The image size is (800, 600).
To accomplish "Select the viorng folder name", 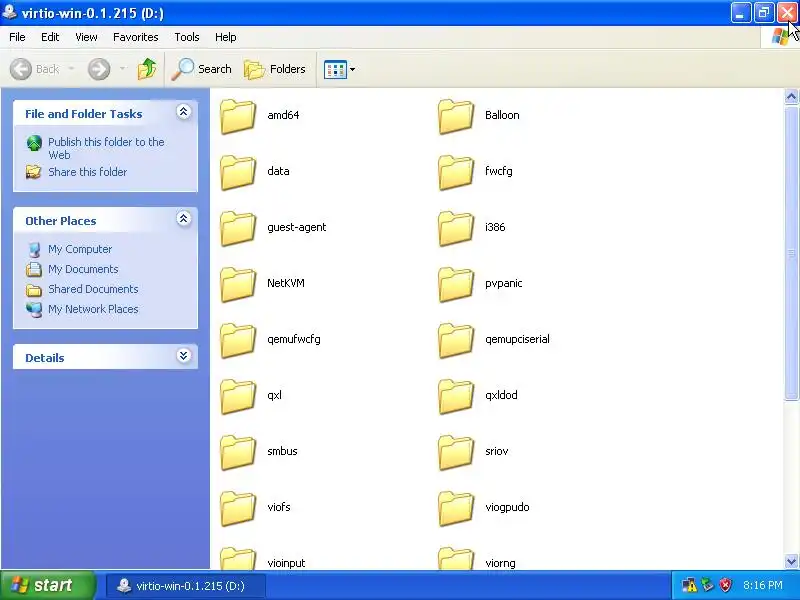I will pos(500,563).
